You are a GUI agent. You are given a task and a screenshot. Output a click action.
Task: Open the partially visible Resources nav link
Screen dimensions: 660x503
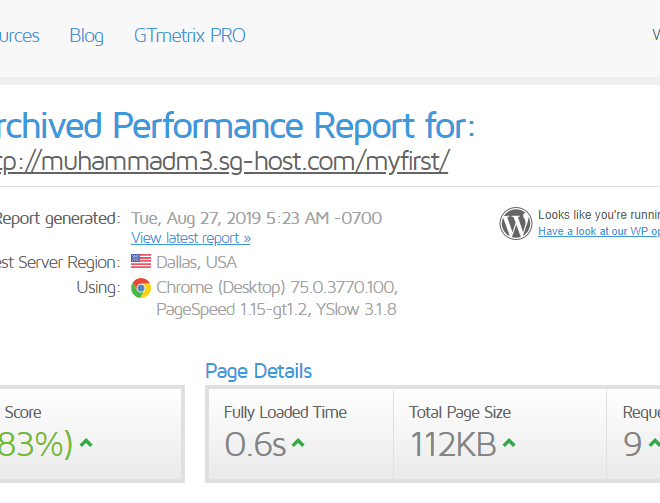19,36
